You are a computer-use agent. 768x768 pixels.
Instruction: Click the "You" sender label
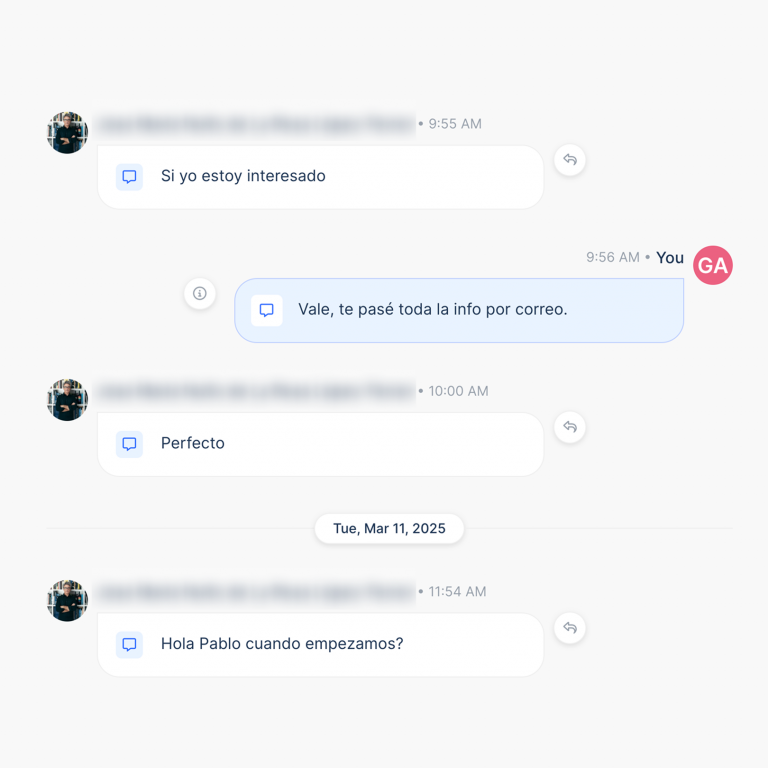click(670, 258)
